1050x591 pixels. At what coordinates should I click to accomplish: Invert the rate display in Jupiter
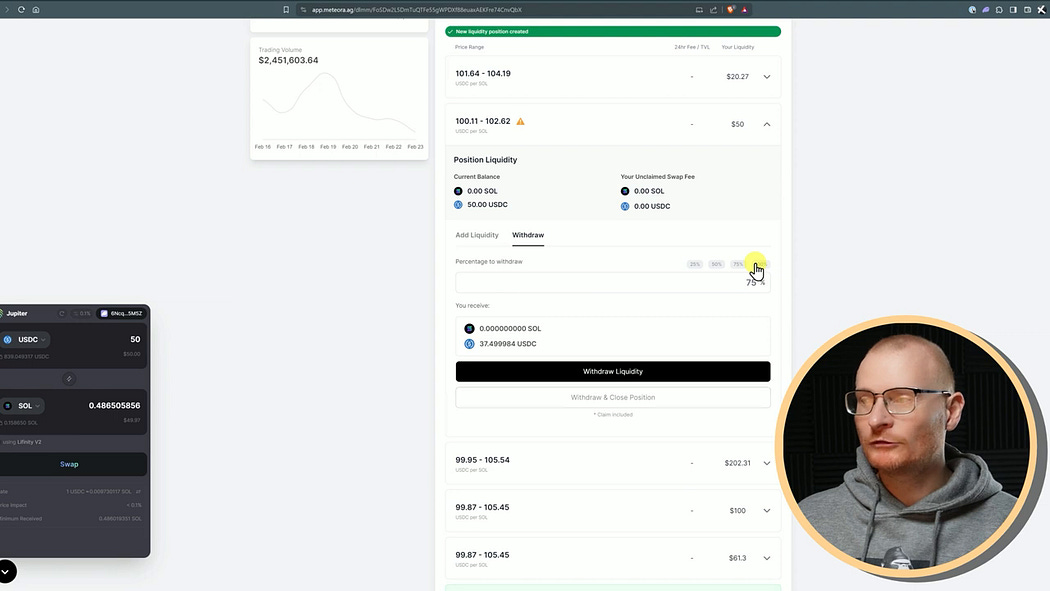[139, 491]
